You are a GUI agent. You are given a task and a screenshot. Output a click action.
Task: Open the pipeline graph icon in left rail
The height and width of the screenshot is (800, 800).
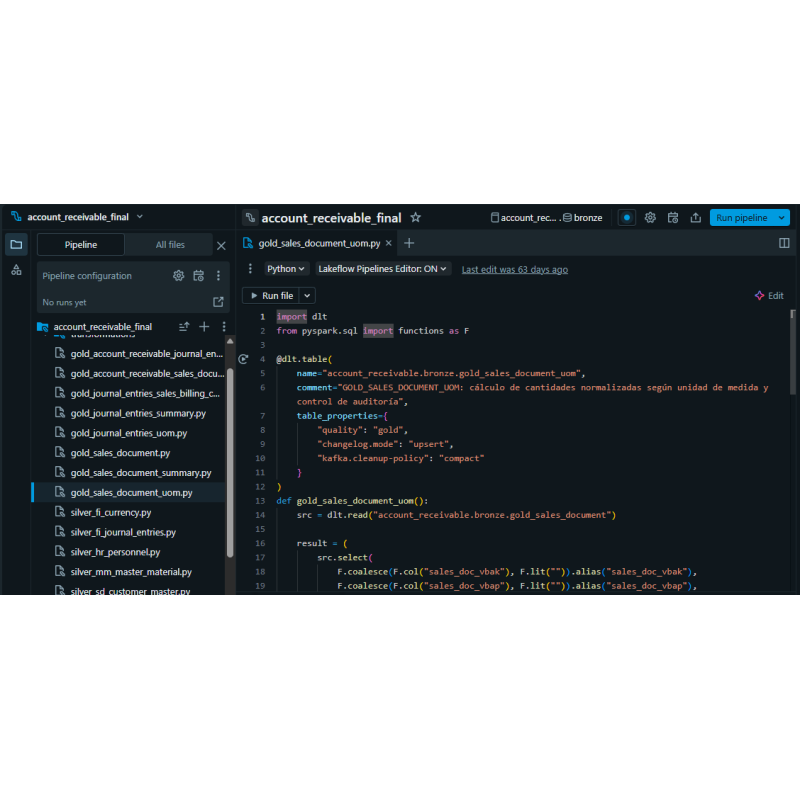coord(16,271)
